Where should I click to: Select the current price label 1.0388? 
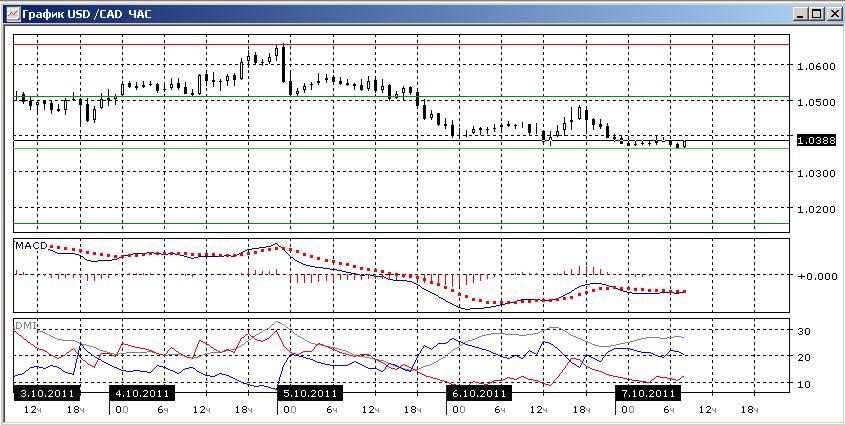[x=817, y=141]
